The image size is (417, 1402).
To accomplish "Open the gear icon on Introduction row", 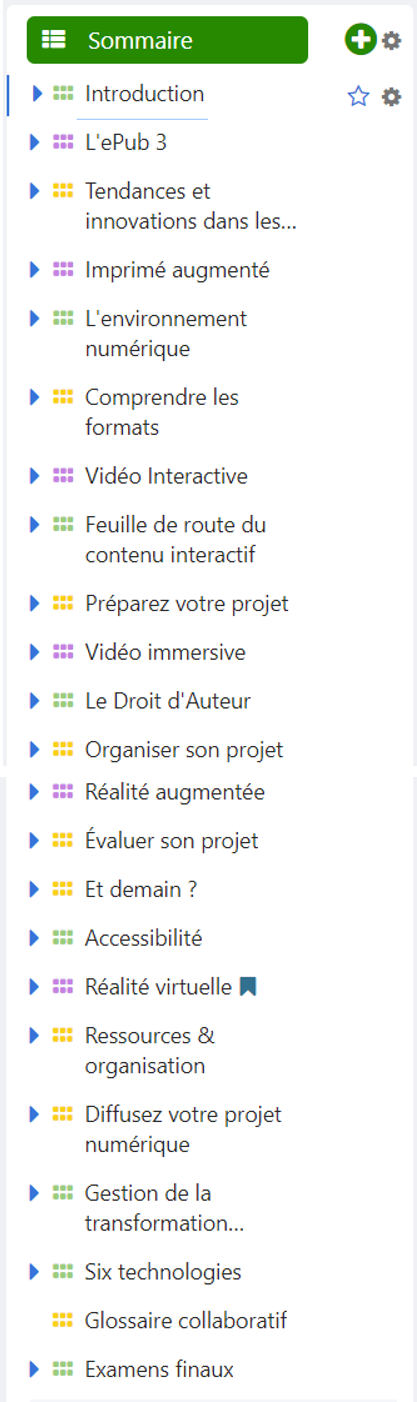I will [391, 97].
